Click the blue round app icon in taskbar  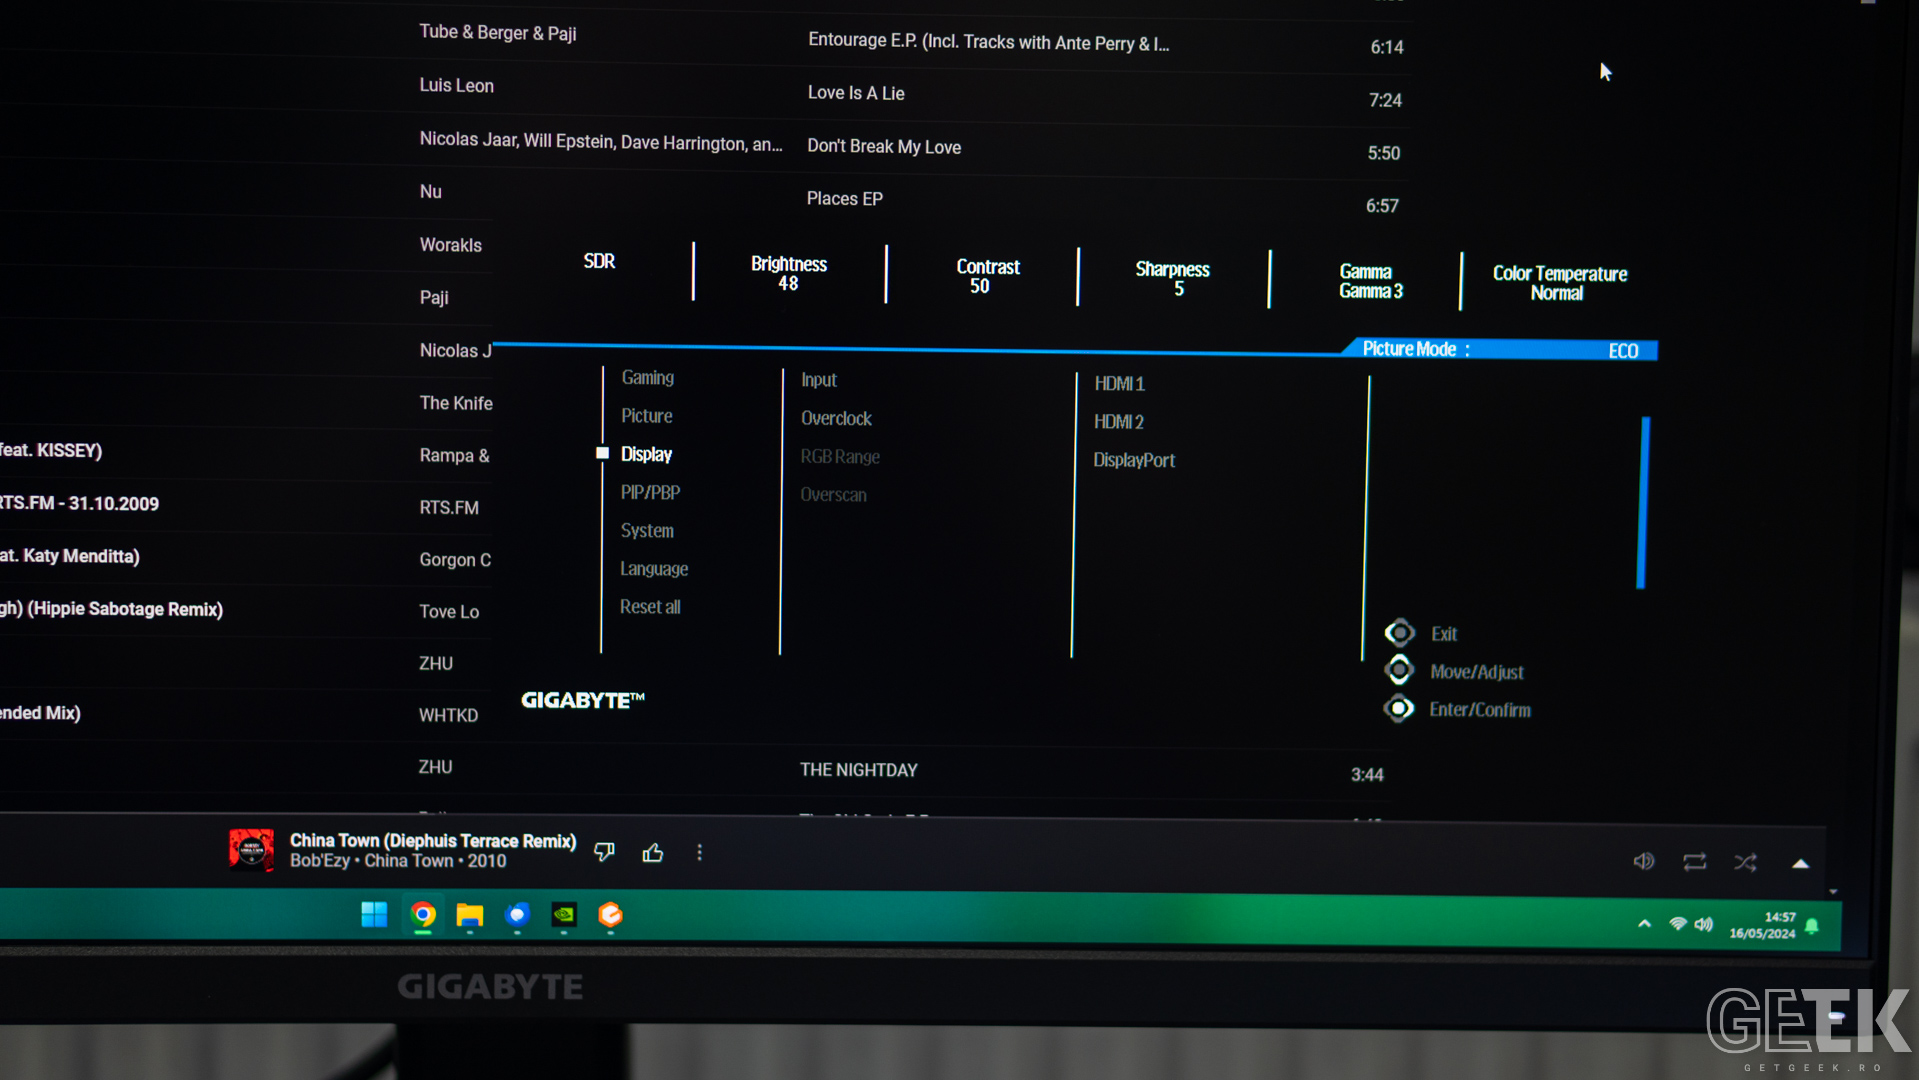(x=517, y=915)
